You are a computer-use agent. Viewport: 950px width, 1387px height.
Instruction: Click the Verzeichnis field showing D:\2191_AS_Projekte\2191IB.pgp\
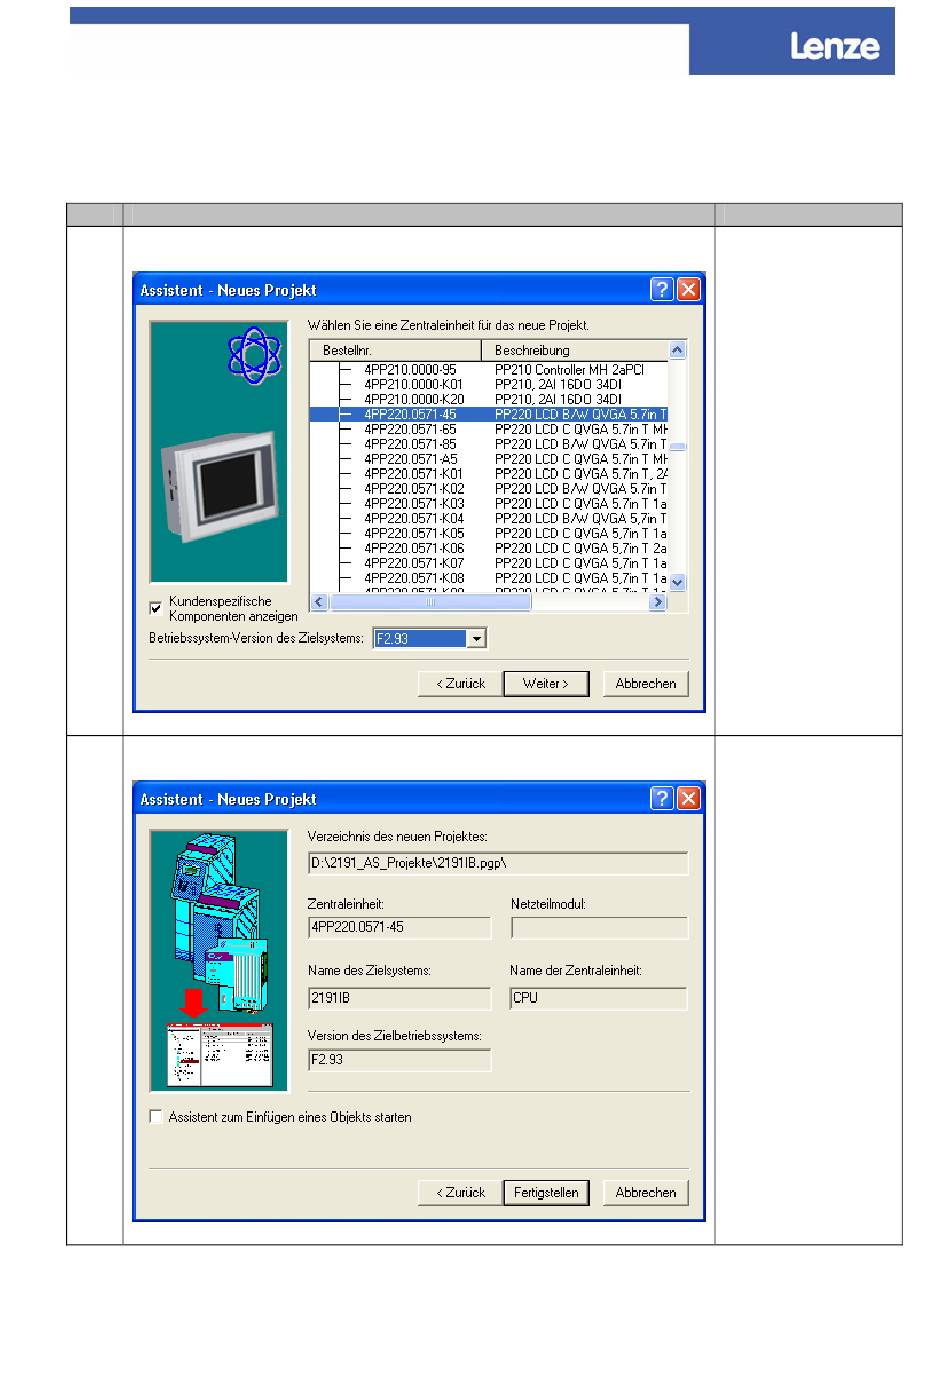coord(498,863)
